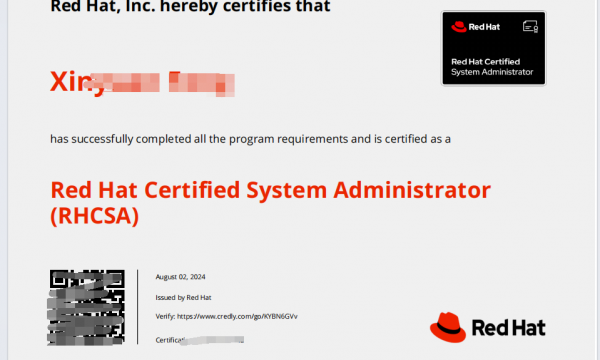Click the "Red Hat Certified" text in the badge
600x360 pixels.
click(486, 62)
